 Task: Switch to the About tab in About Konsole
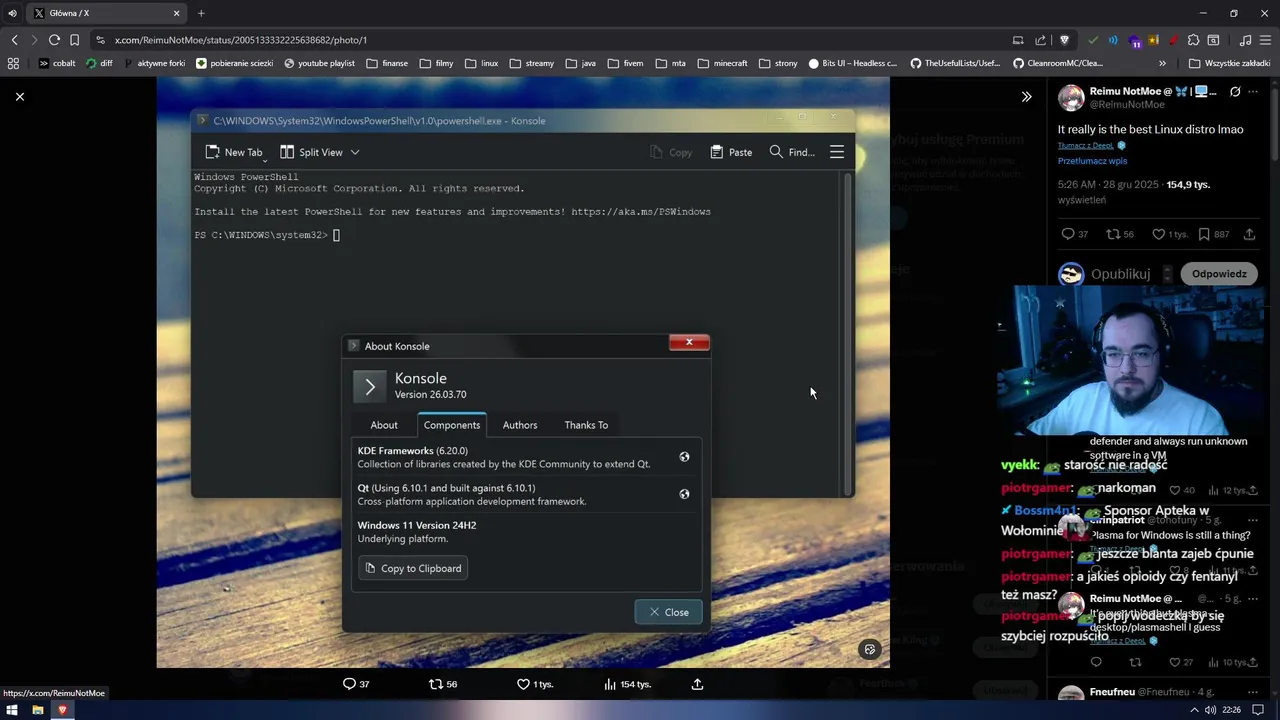[384, 425]
